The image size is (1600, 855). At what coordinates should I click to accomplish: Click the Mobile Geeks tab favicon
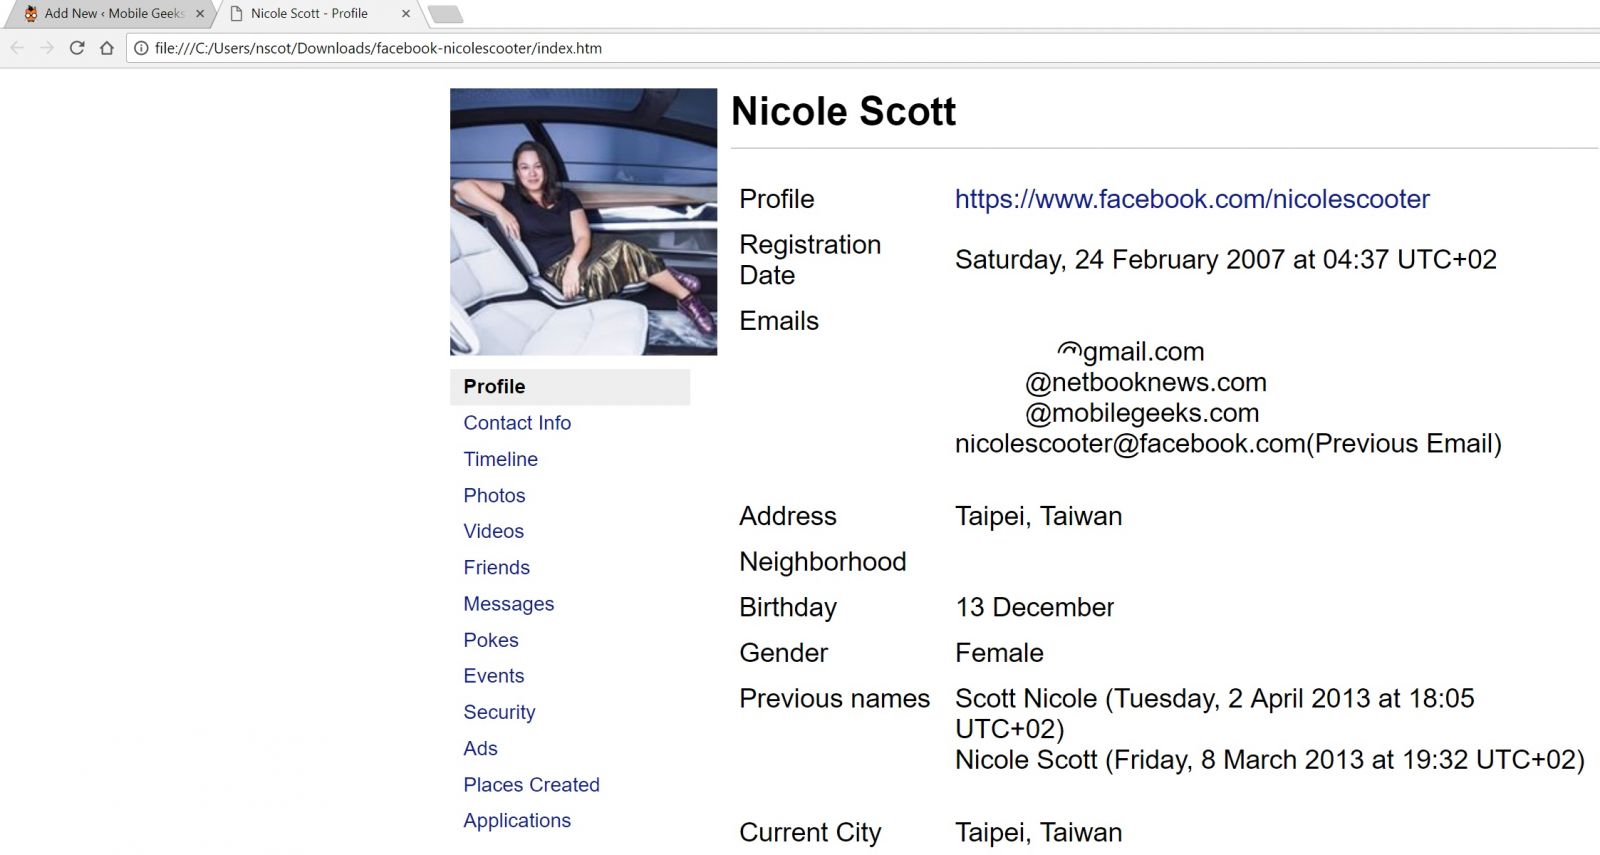click(x=31, y=14)
